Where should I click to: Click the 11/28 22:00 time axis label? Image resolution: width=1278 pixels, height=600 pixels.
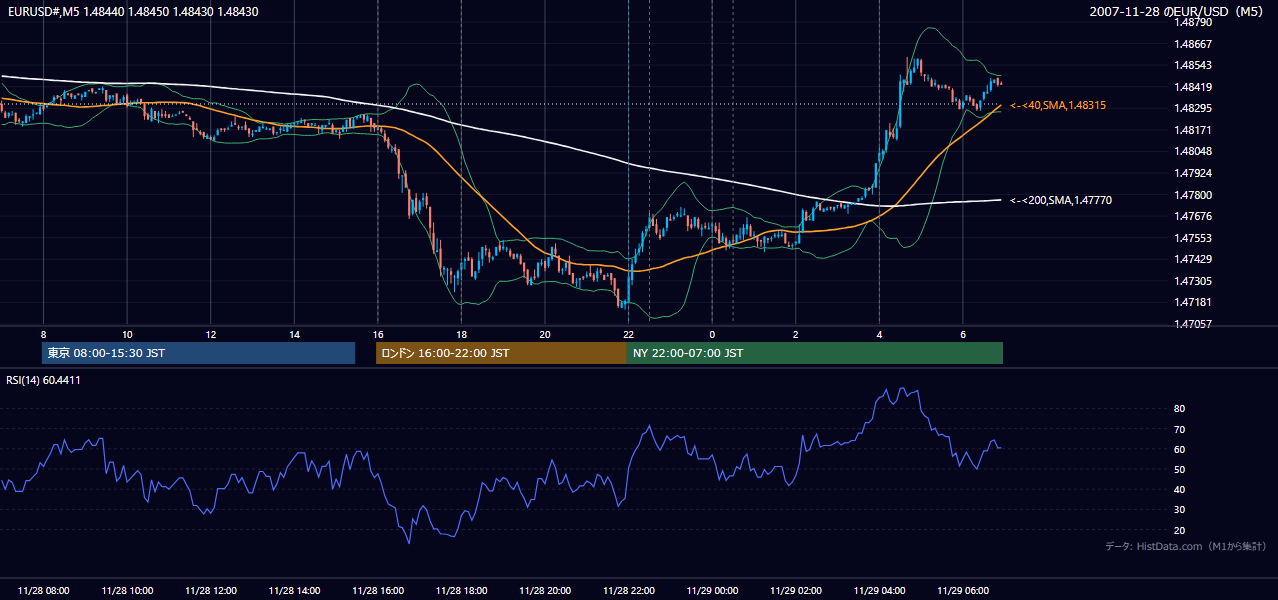(628, 591)
